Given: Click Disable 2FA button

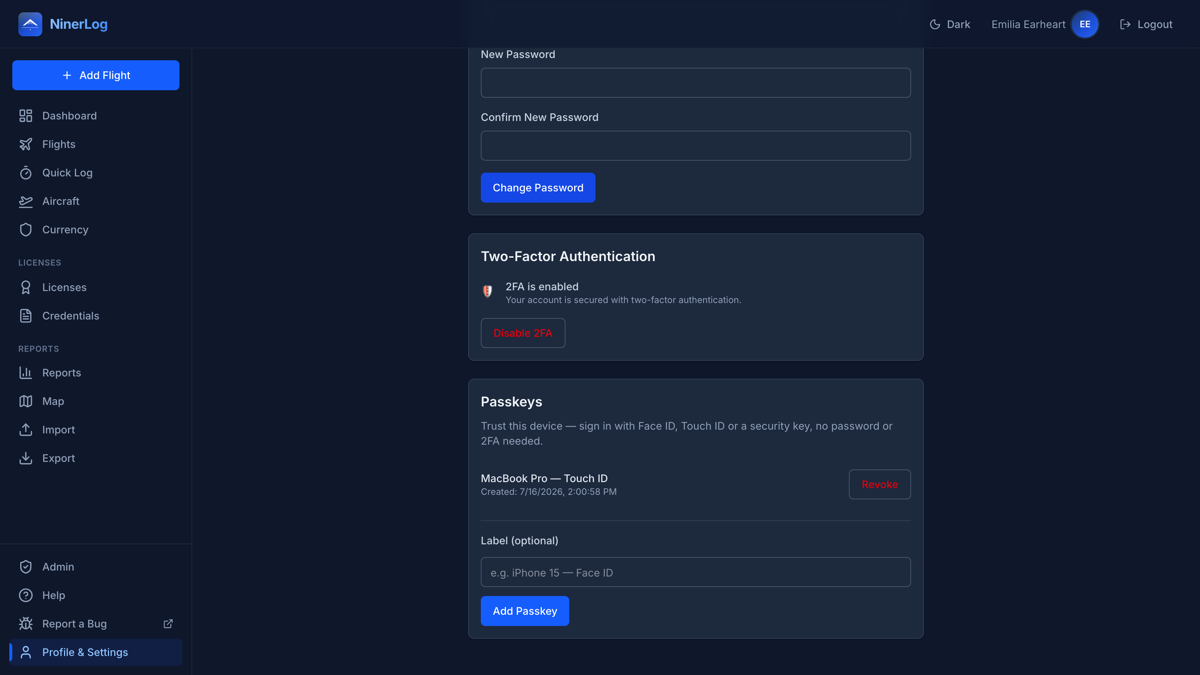Looking at the screenshot, I should click(x=523, y=333).
